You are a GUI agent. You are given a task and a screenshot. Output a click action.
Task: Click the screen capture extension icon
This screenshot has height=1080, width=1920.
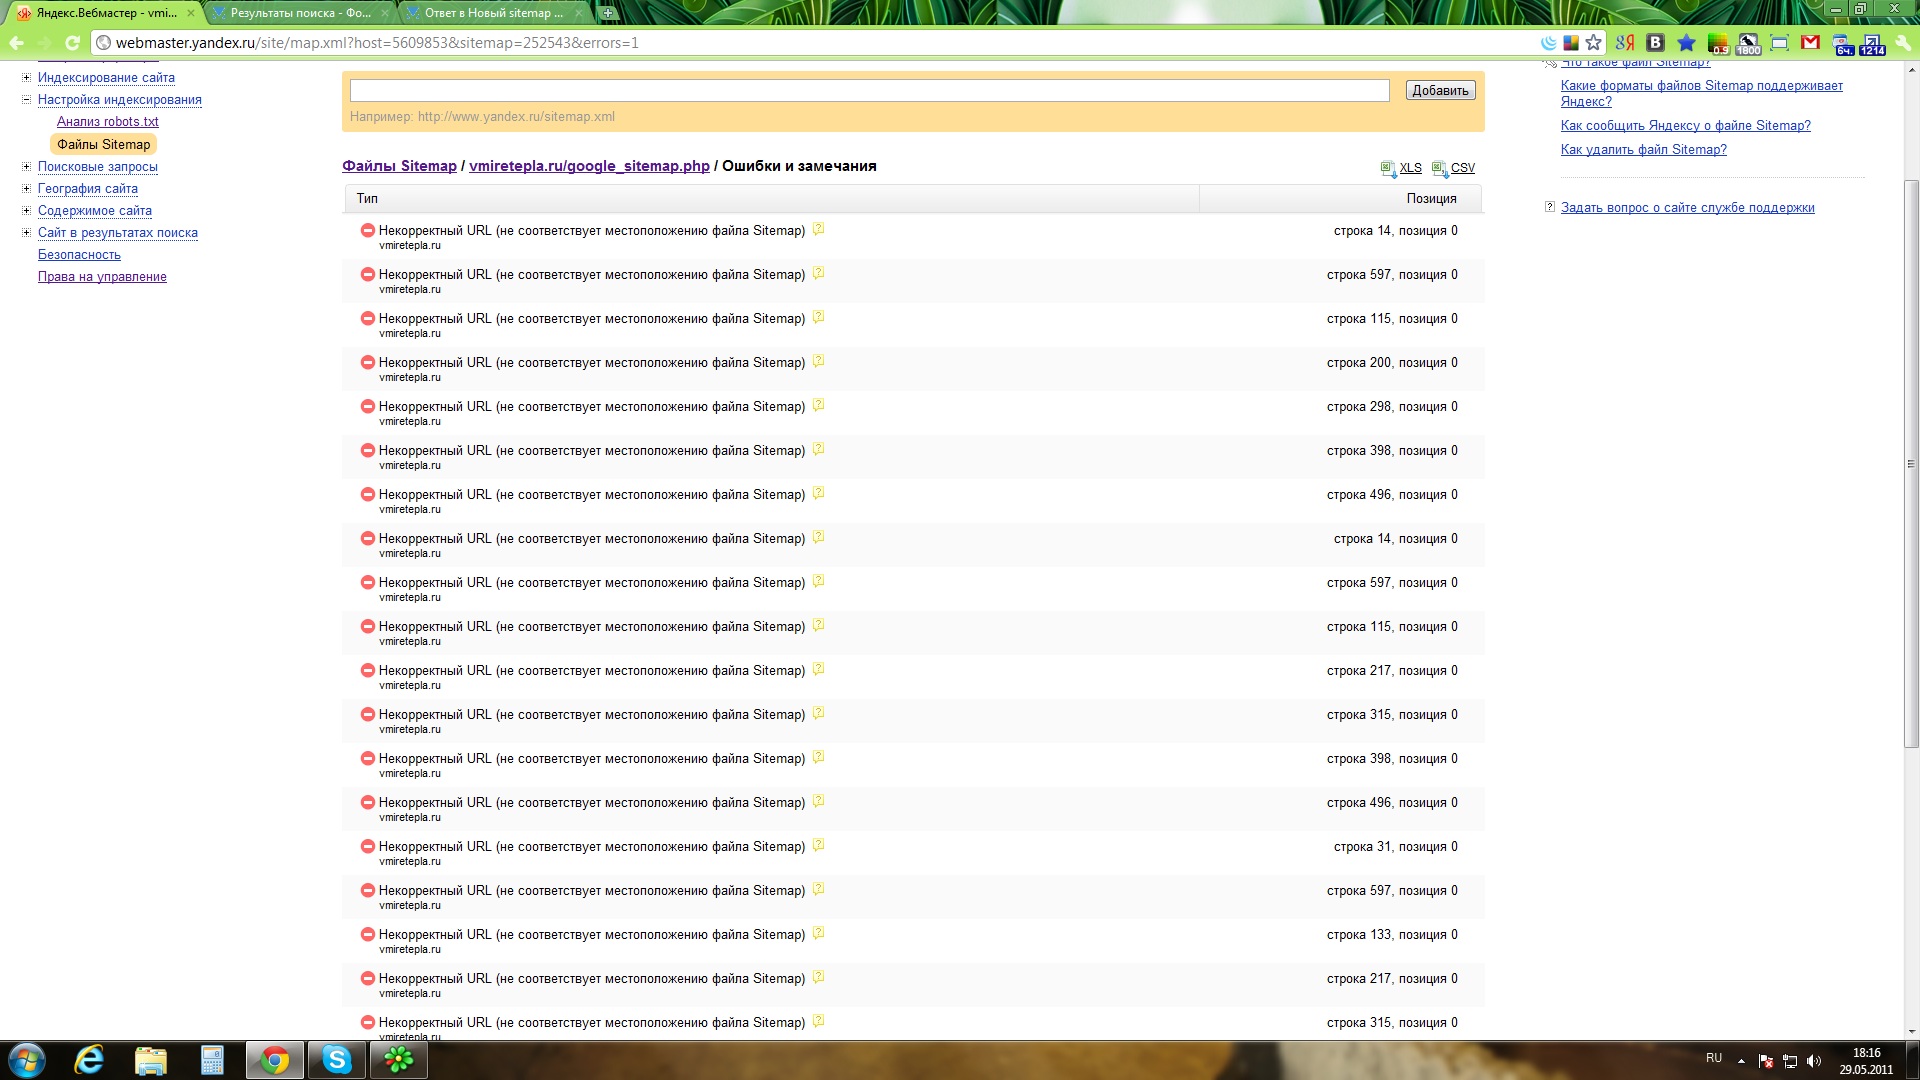click(x=1779, y=42)
